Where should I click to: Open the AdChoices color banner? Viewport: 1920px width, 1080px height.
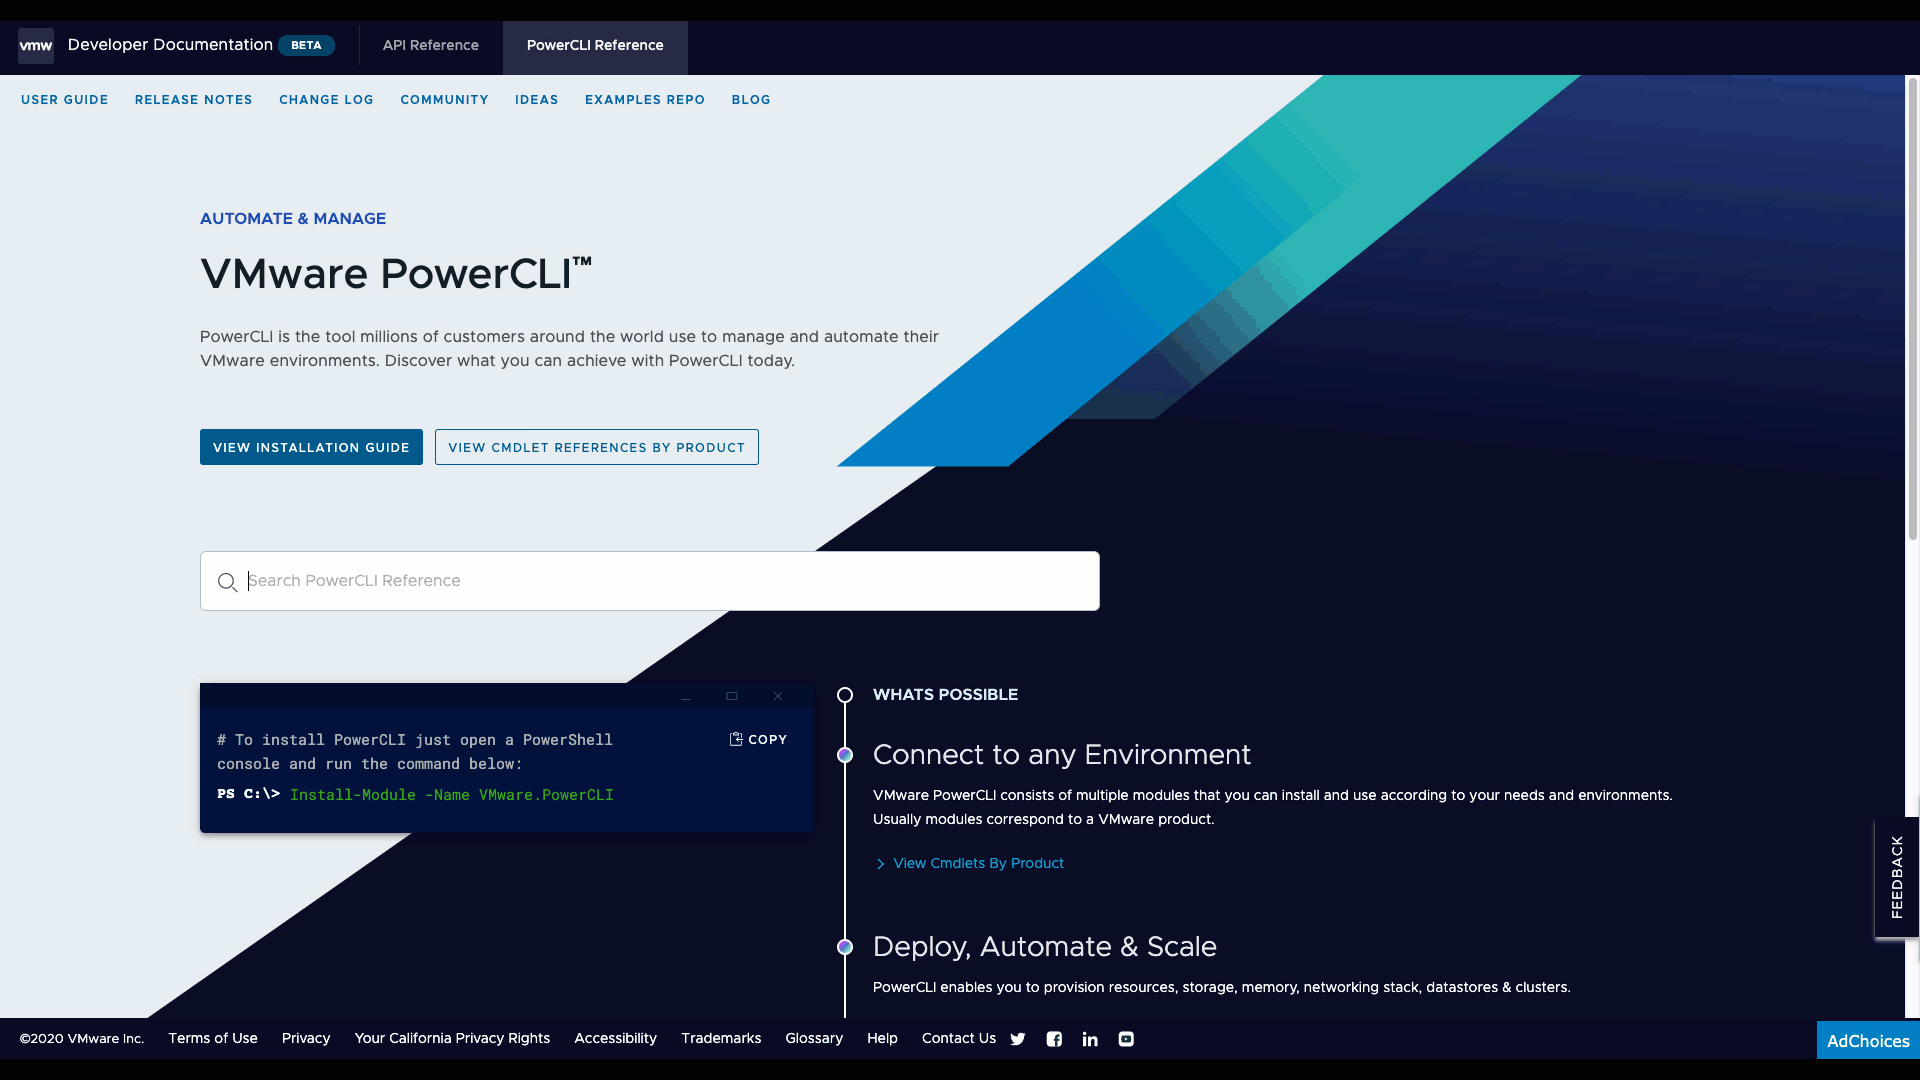(1868, 1040)
